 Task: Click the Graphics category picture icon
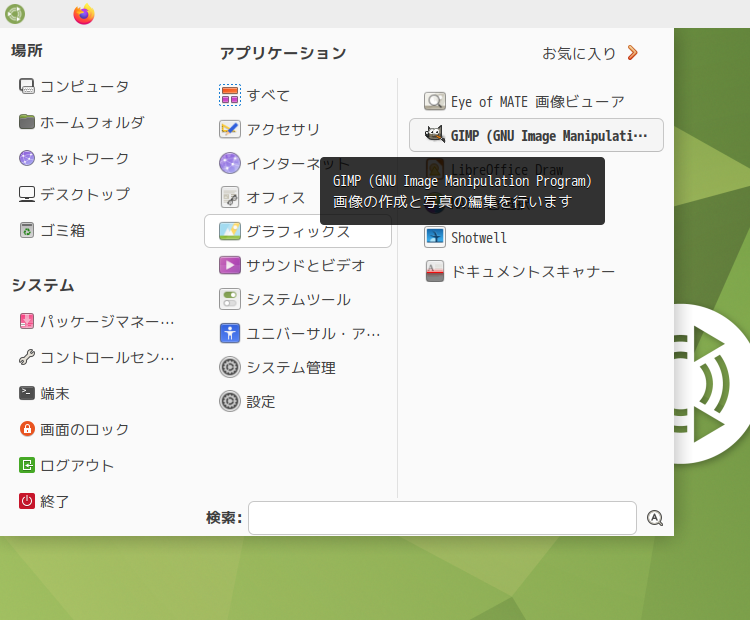click(x=230, y=231)
